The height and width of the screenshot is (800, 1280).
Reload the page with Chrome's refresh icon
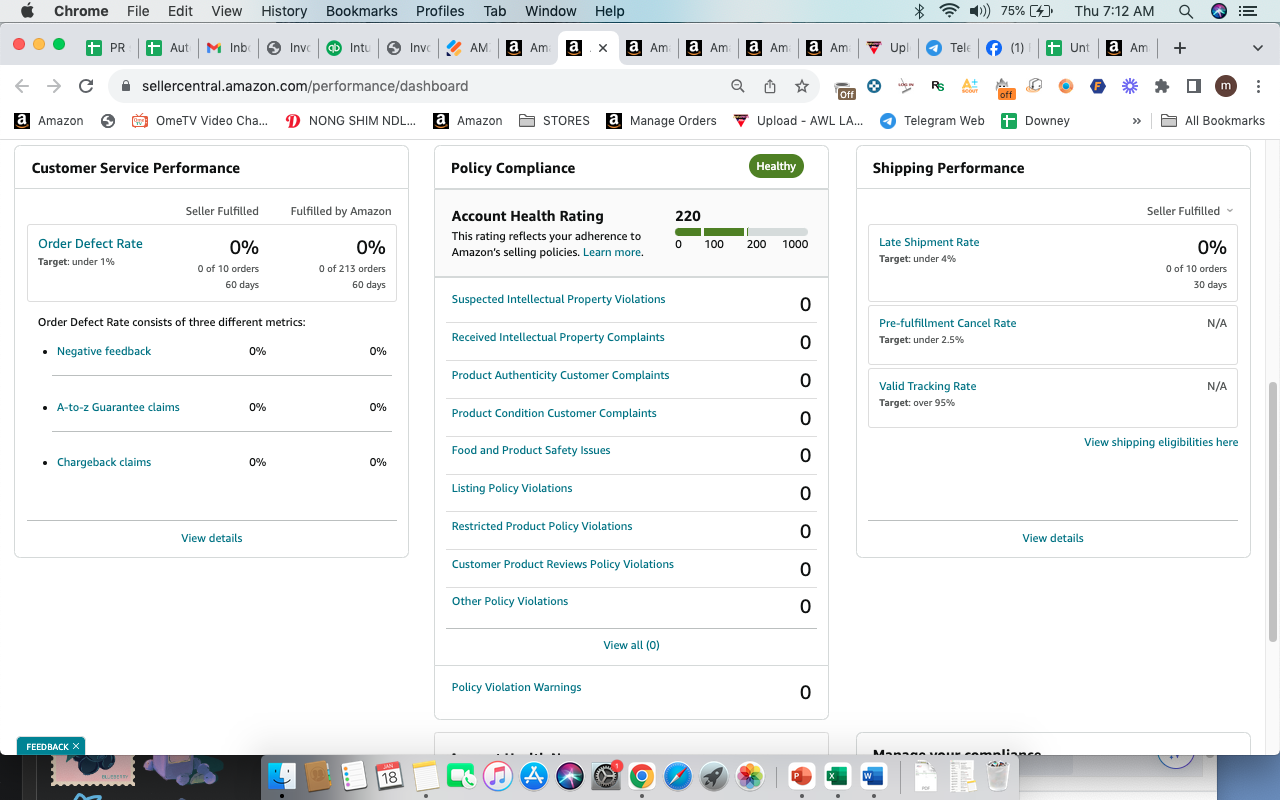click(x=86, y=86)
